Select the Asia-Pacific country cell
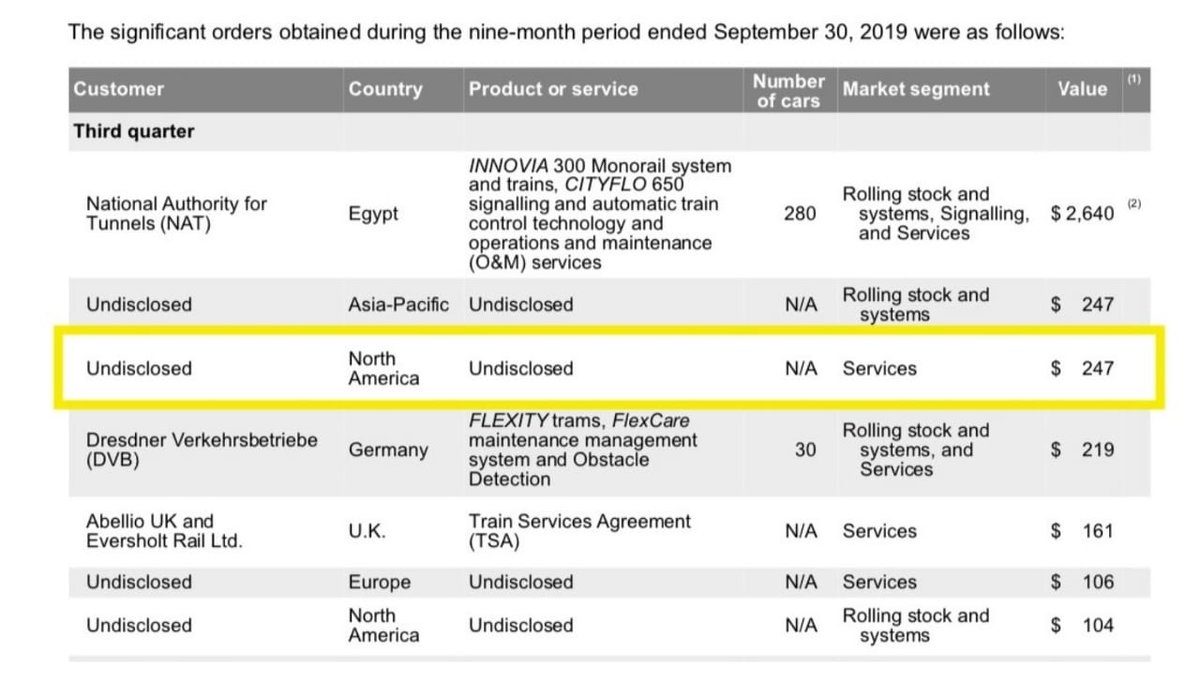 (x=398, y=304)
